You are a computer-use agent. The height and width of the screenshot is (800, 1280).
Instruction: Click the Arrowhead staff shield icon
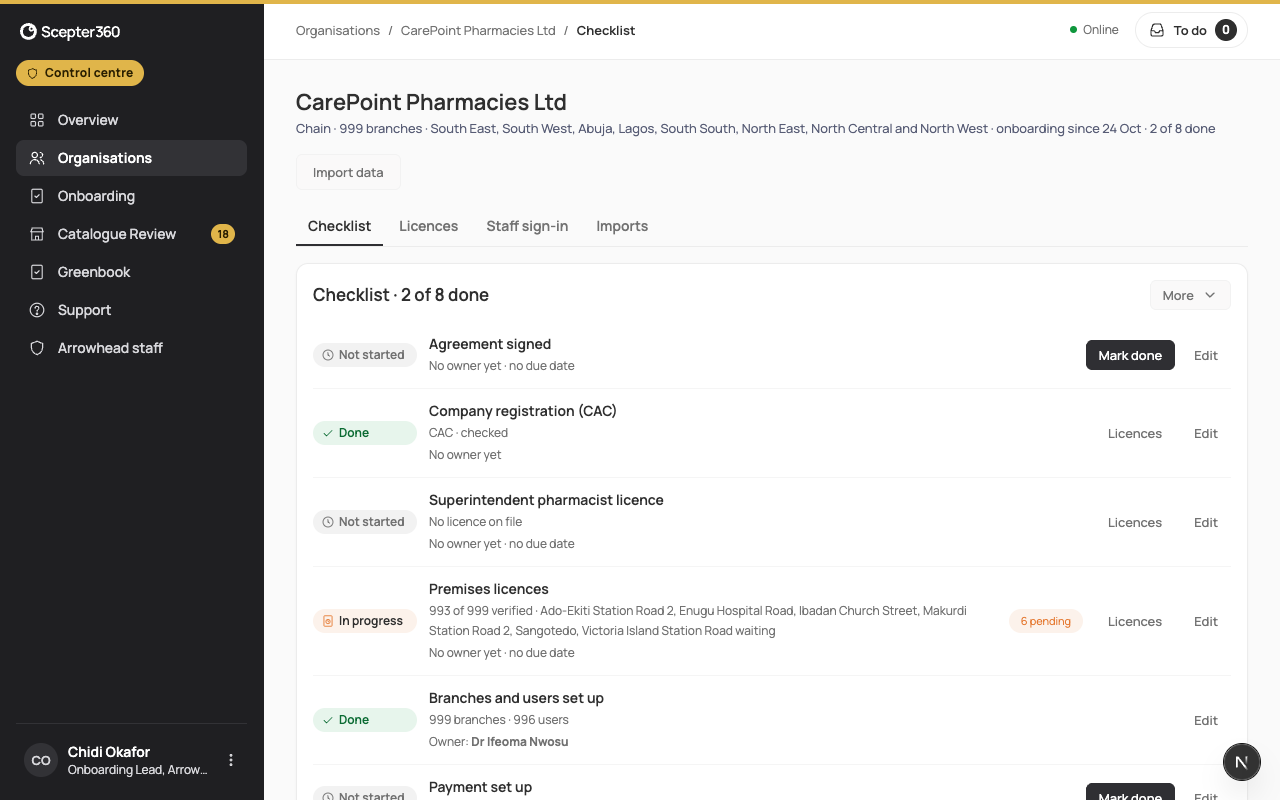pos(37,348)
